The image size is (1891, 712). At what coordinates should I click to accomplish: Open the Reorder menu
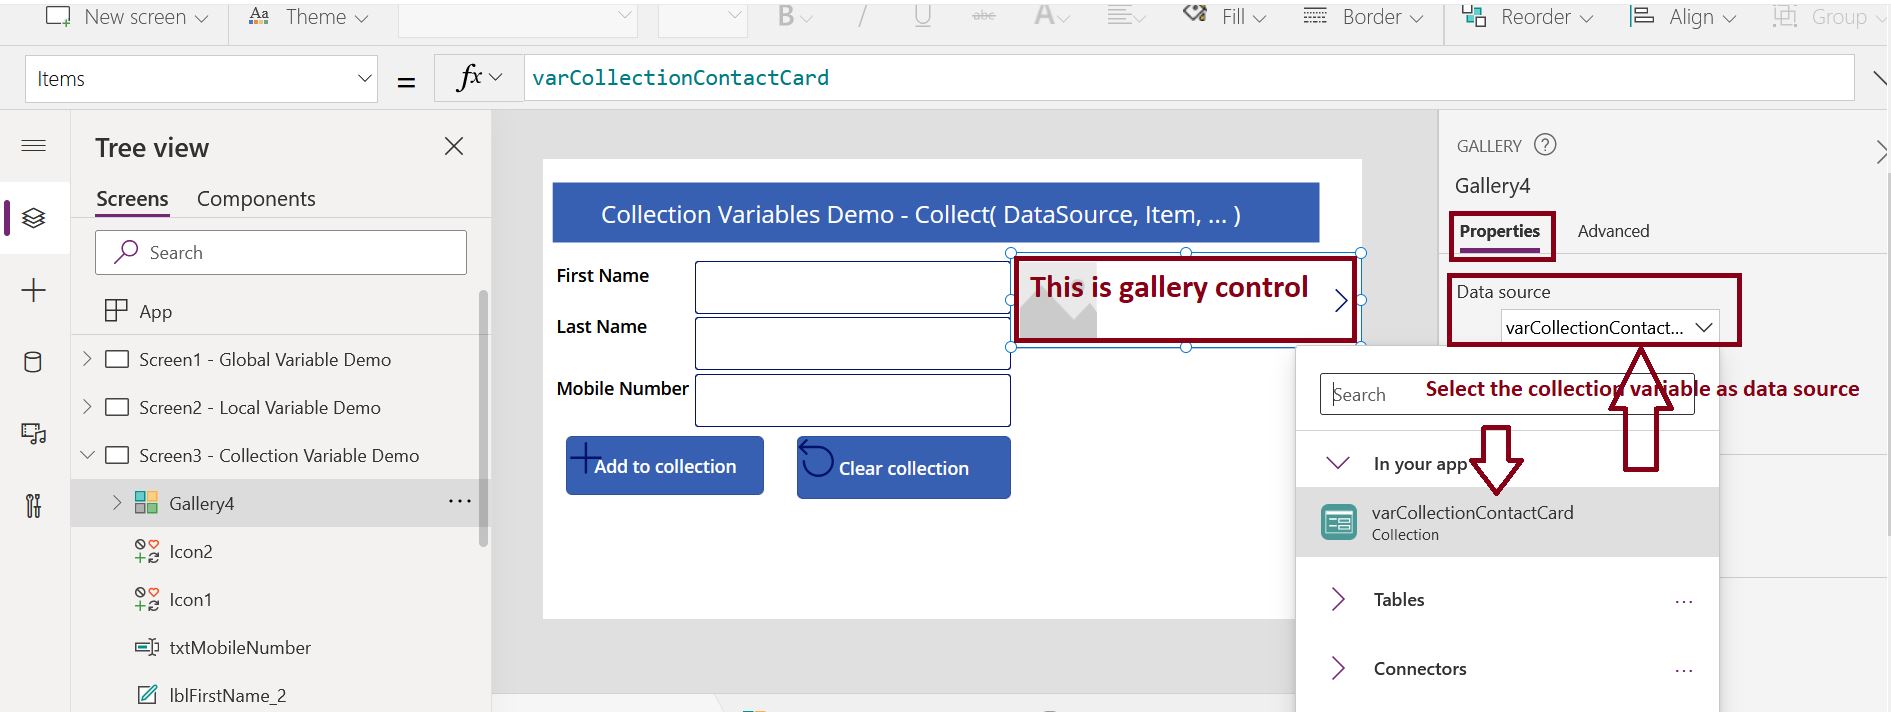(1527, 17)
